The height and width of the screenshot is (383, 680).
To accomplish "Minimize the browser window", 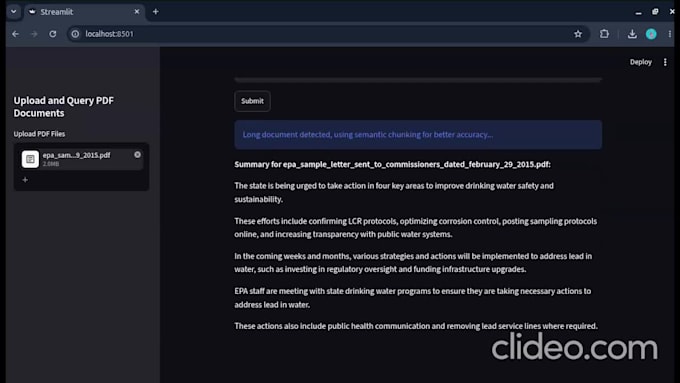I will pos(638,12).
